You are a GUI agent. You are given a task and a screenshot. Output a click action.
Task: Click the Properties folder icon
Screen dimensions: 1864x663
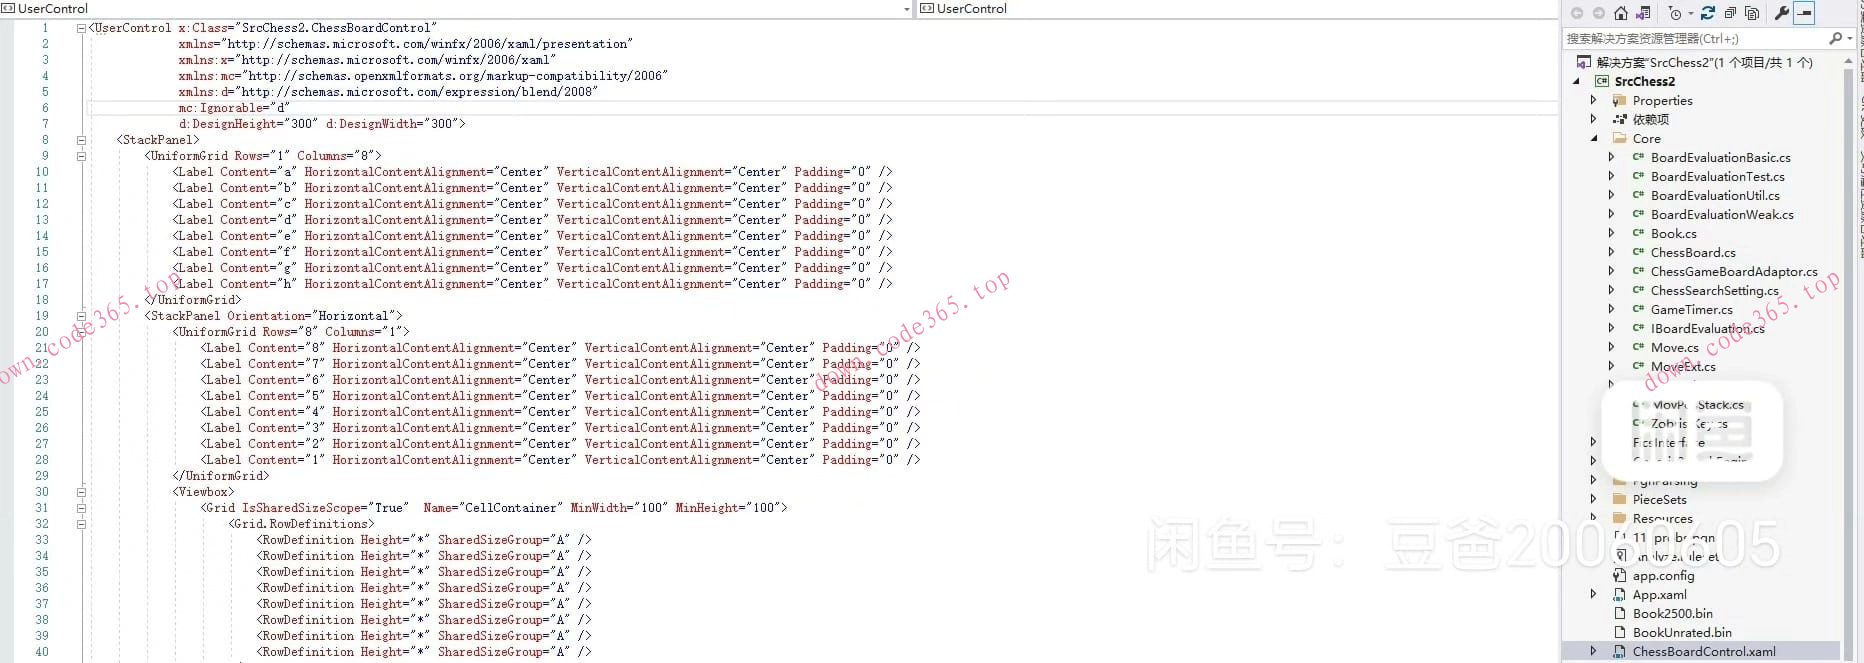point(1620,100)
